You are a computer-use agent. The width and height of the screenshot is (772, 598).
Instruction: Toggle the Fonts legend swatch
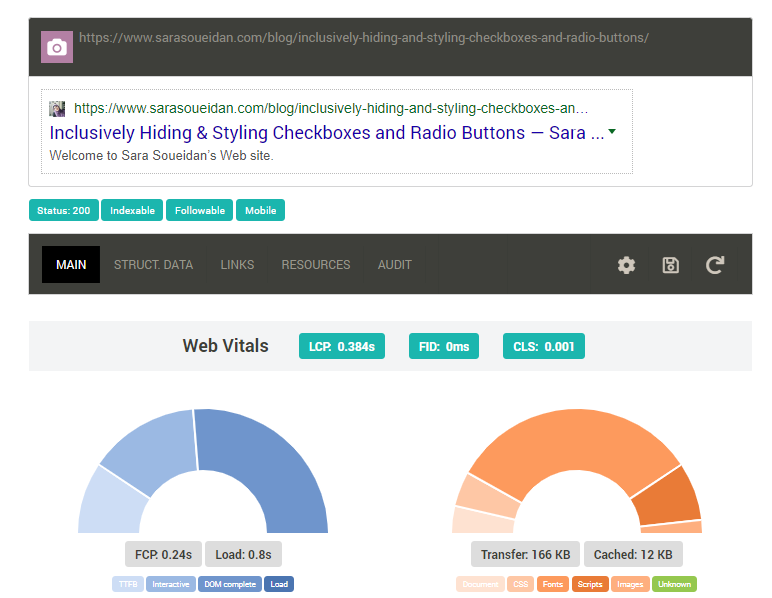(x=553, y=584)
